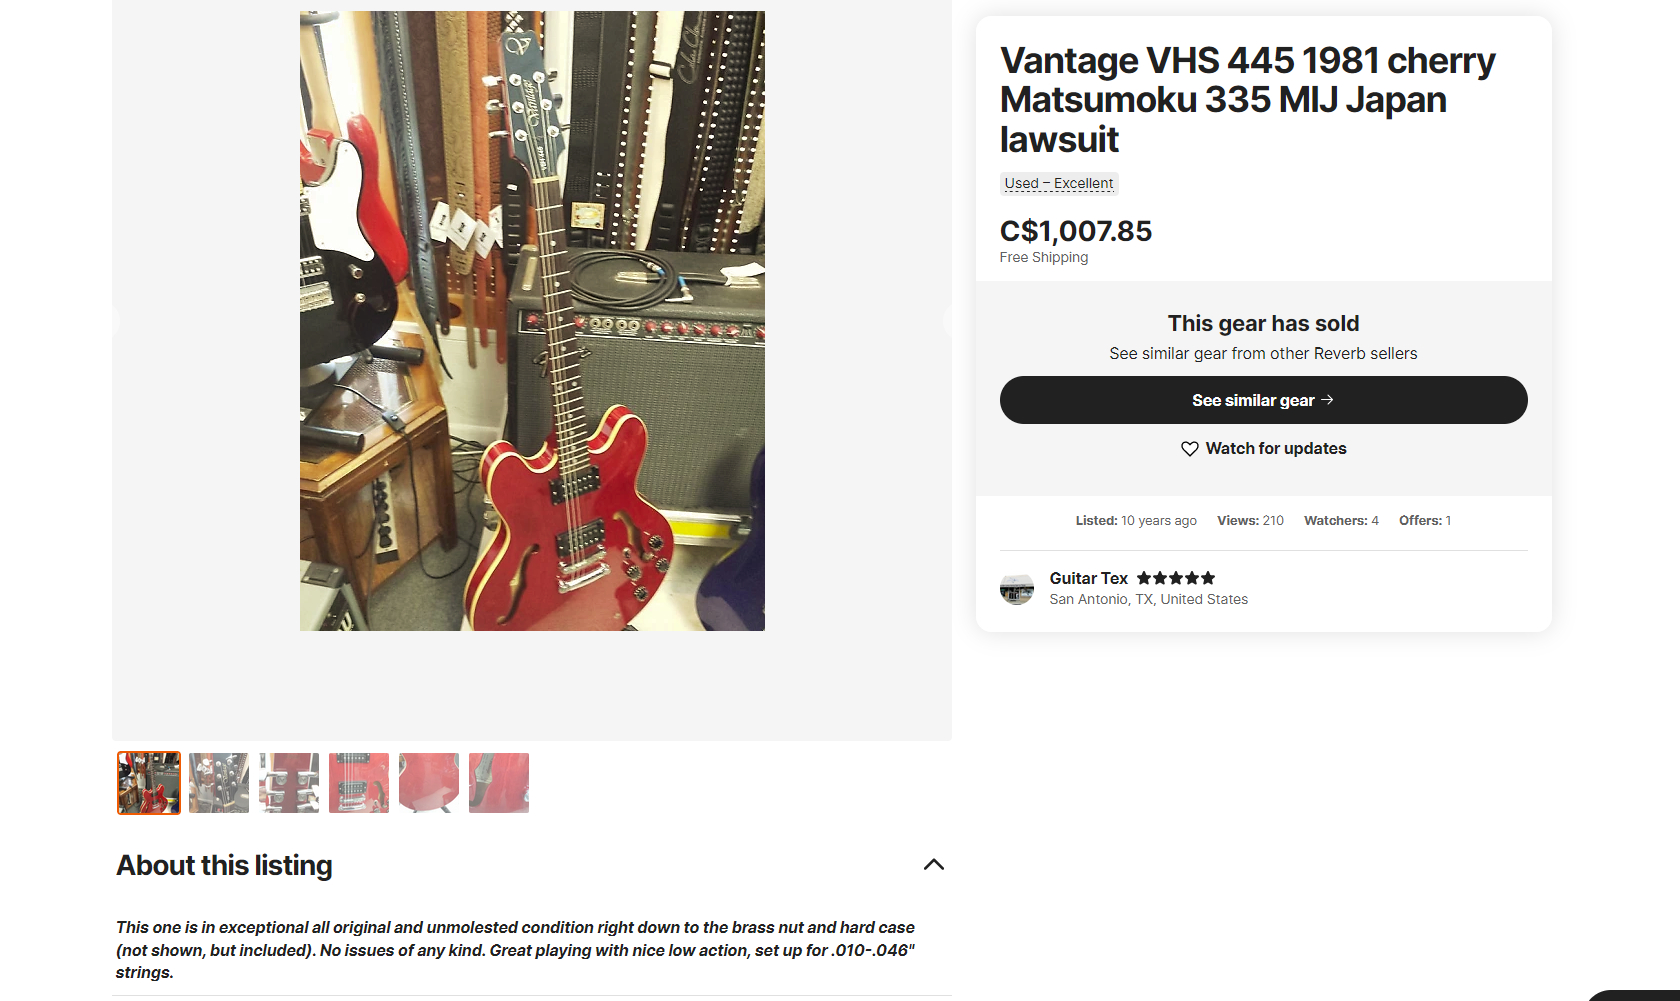Screen dimensions: 1680x1001
Task: Click Watch for updates
Action: coord(1263,449)
